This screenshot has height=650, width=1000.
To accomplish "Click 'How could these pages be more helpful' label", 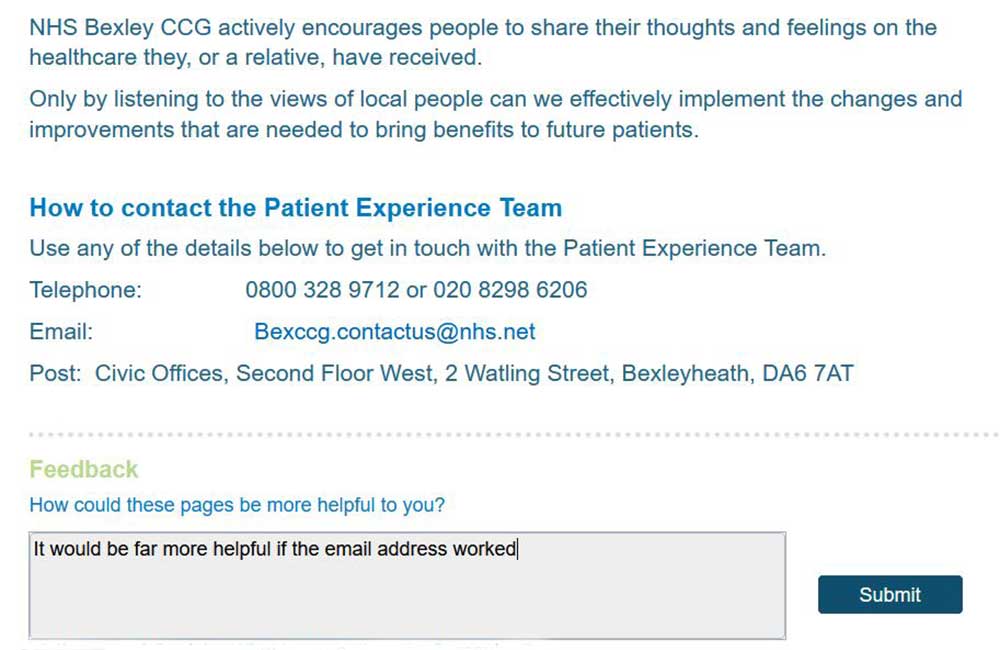I will pos(237,505).
